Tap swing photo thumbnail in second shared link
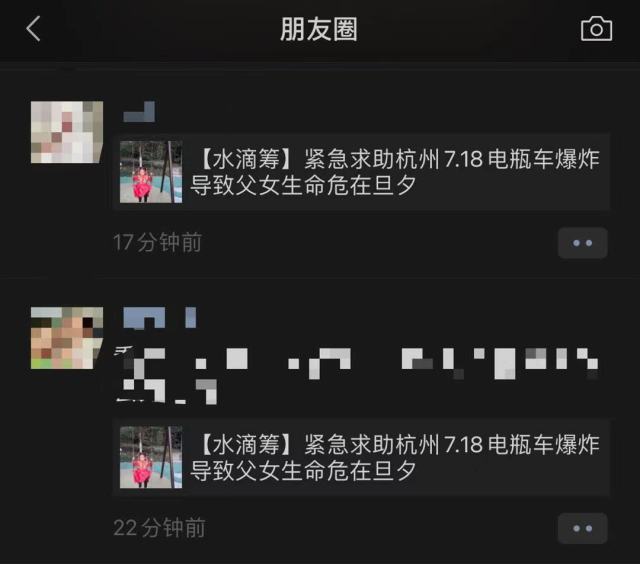 click(x=151, y=457)
